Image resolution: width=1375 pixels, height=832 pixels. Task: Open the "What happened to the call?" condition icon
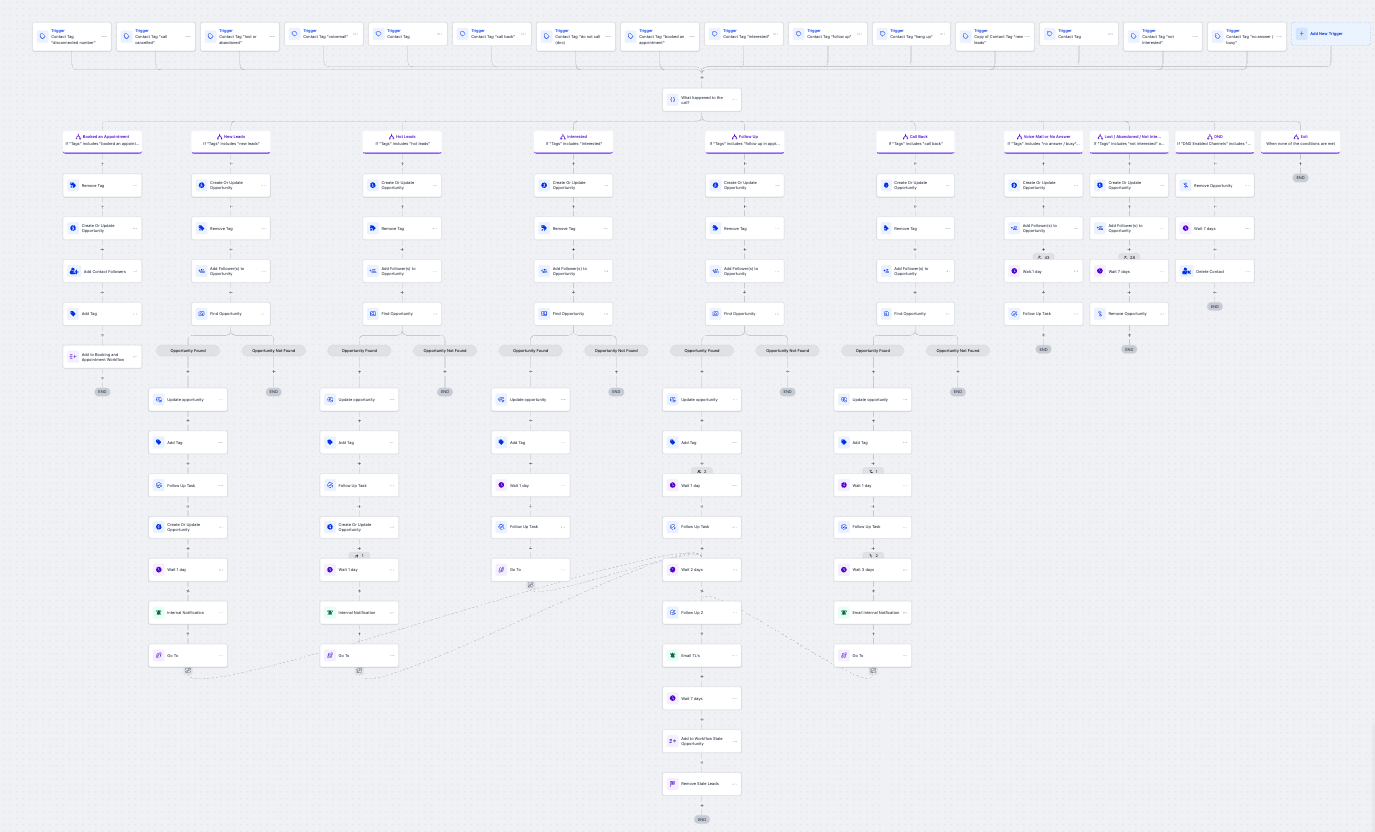click(672, 100)
